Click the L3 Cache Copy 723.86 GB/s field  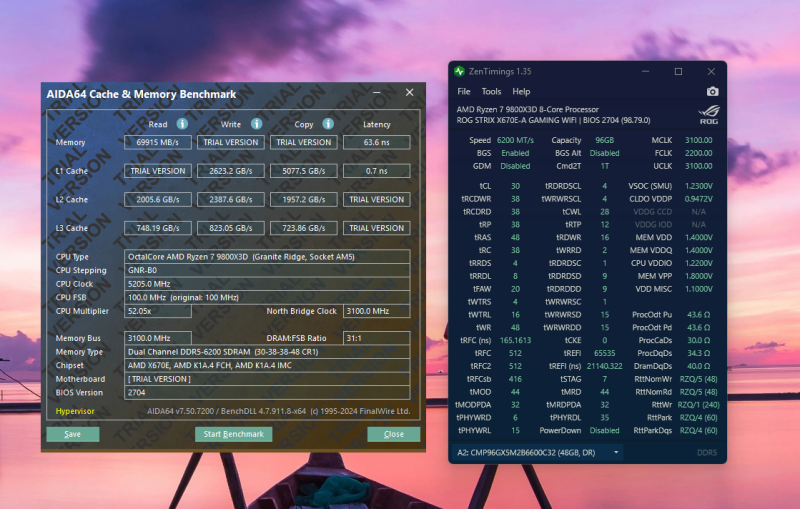tap(304, 228)
